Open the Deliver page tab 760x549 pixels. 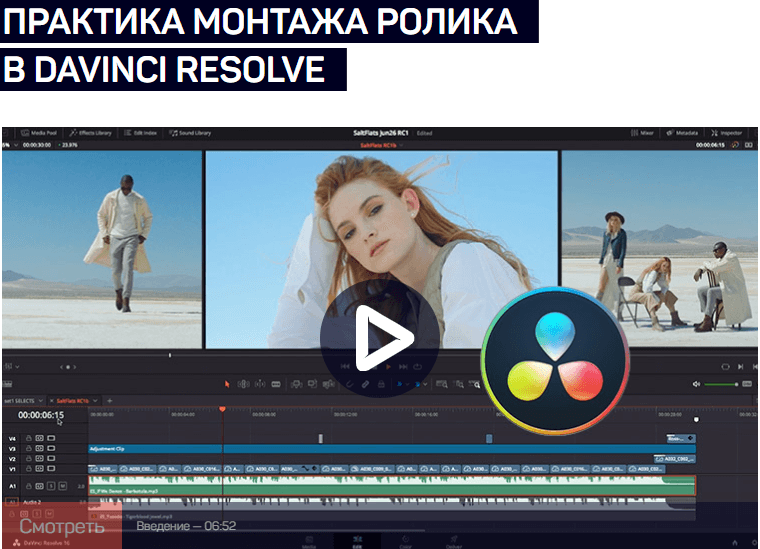[454, 542]
